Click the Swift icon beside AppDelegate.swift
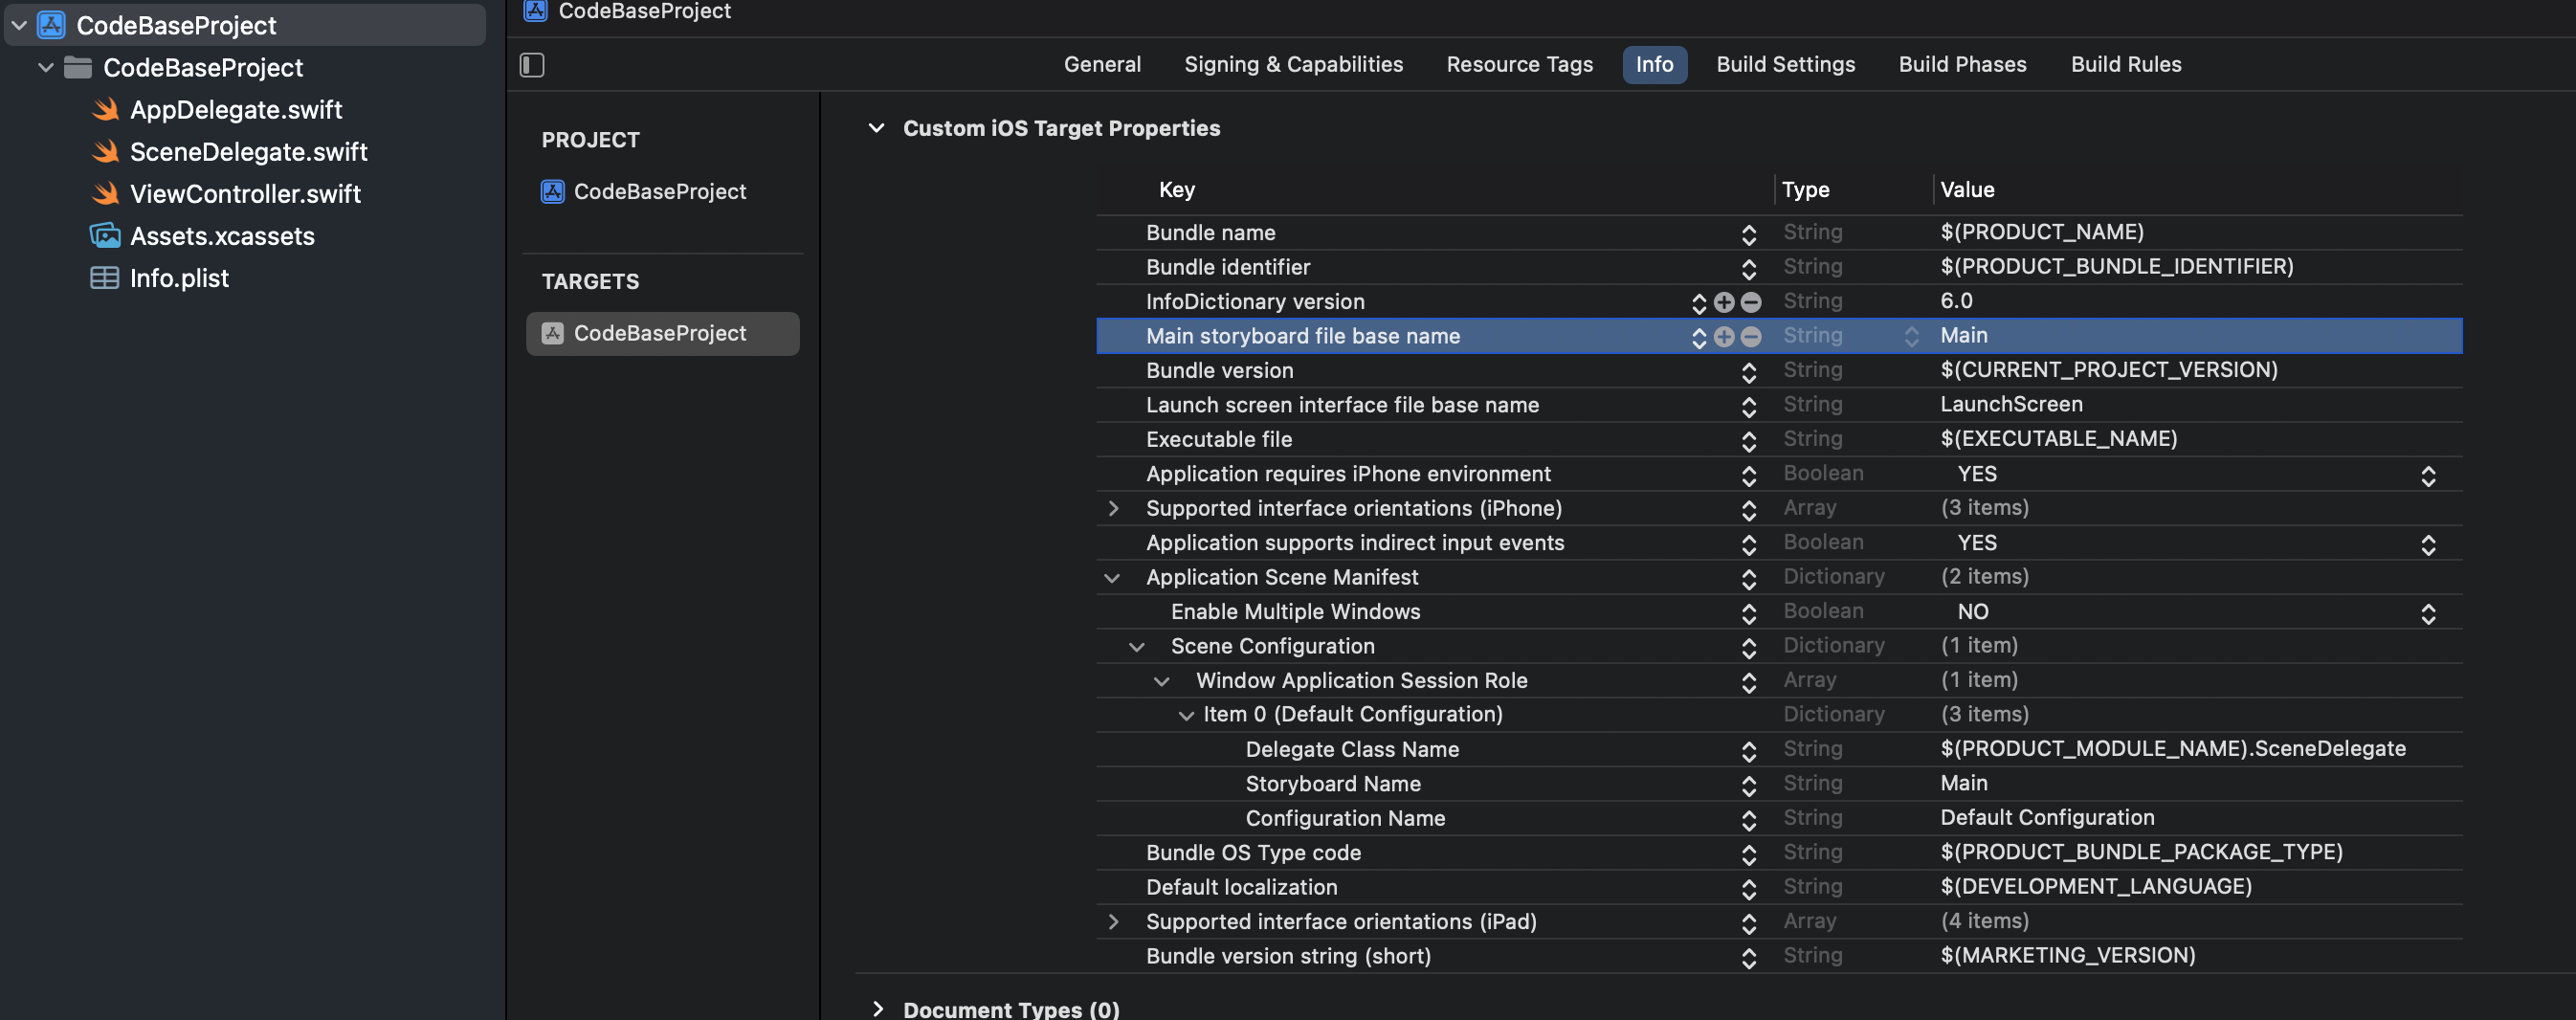The width and height of the screenshot is (2576, 1020). click(x=105, y=109)
